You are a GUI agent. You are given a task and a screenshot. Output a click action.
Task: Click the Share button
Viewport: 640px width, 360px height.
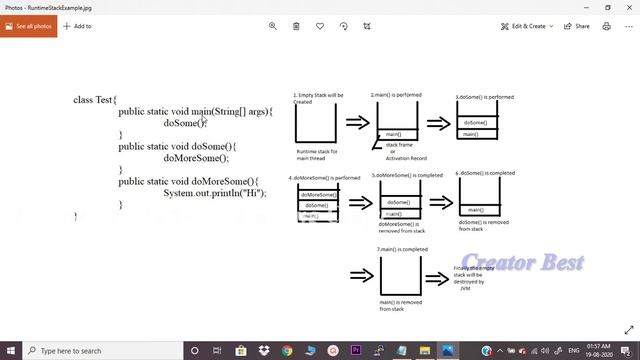577,26
